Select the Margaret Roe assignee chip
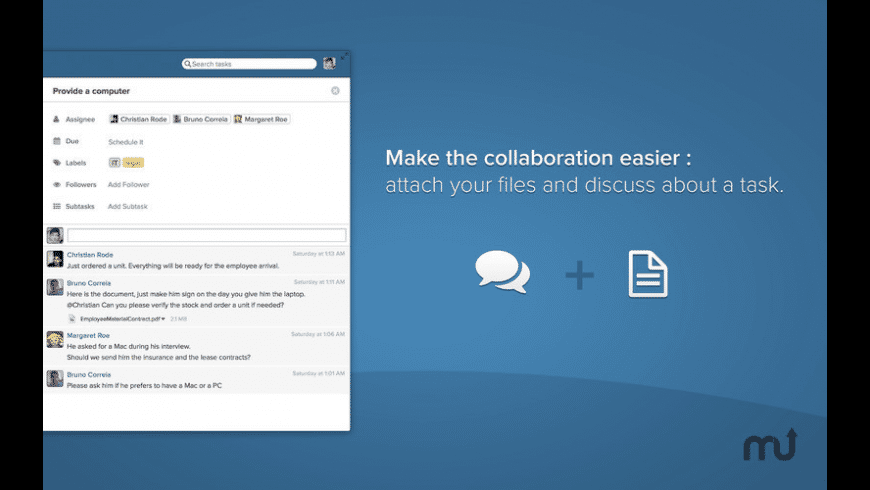Viewport: 870px width, 490px height. point(261,119)
